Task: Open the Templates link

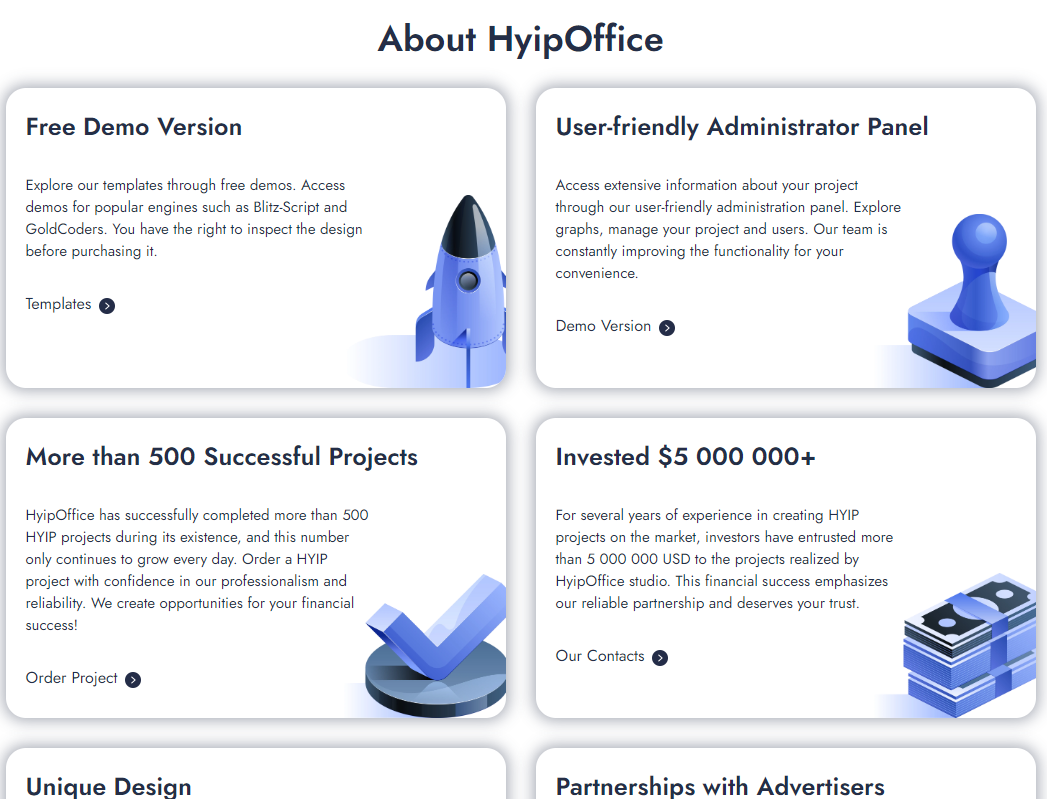Action: pos(59,304)
